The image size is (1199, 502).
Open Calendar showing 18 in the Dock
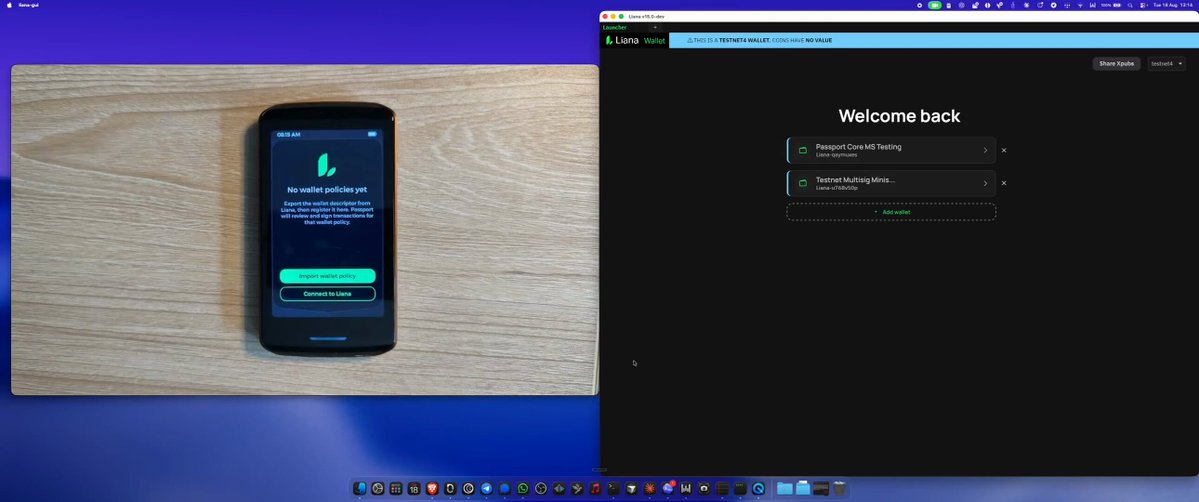(x=414, y=488)
